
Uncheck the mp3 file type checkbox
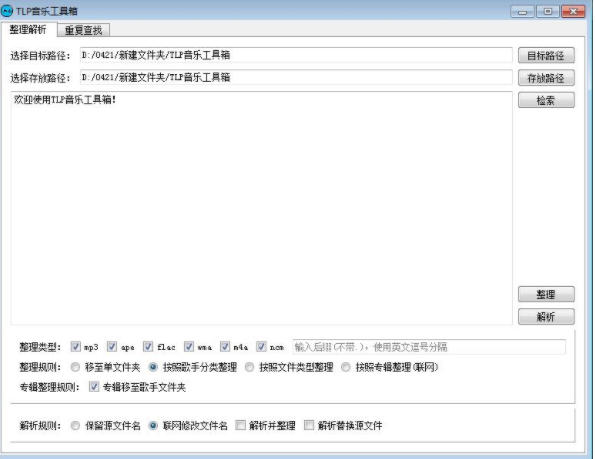tap(76, 346)
